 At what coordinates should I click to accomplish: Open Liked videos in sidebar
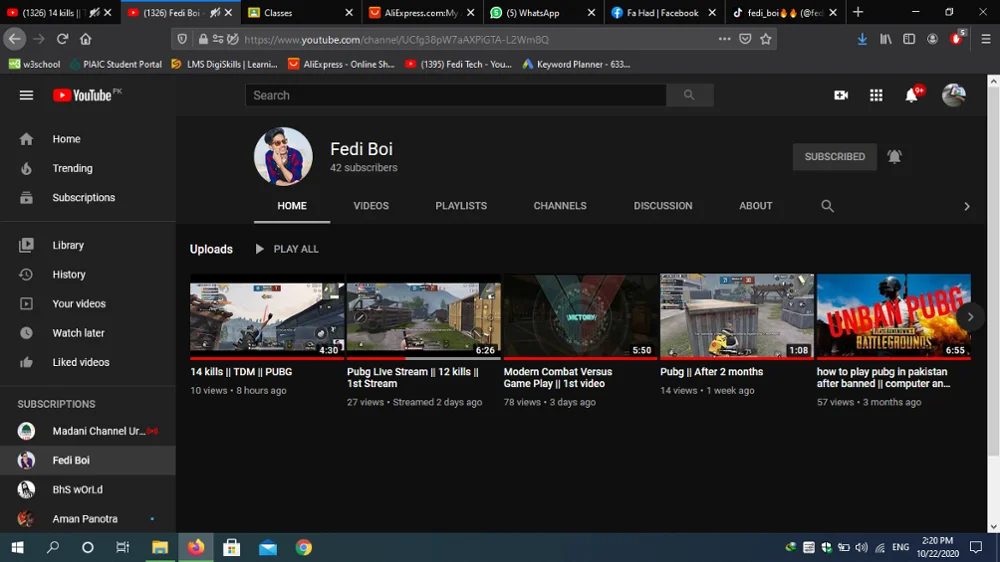88,362
